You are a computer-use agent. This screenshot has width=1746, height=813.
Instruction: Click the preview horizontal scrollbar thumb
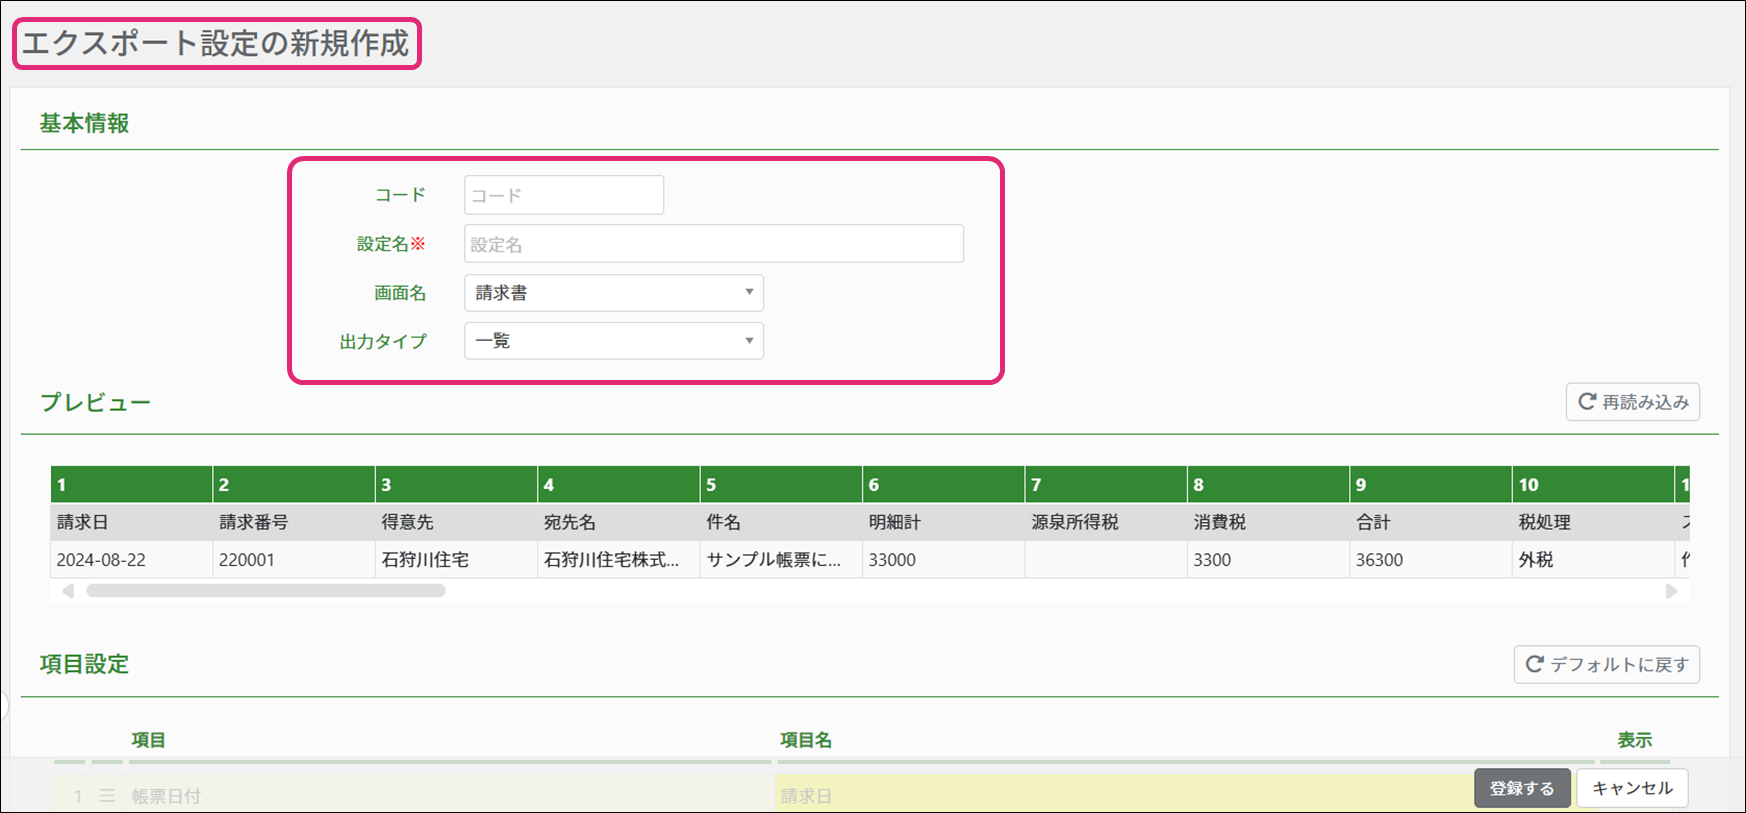(265, 591)
